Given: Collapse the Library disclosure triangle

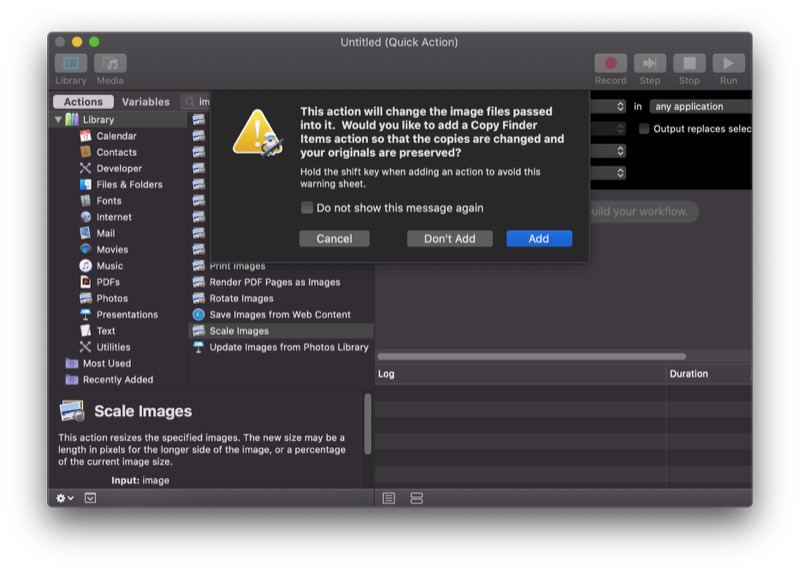Looking at the screenshot, I should click(x=58, y=119).
